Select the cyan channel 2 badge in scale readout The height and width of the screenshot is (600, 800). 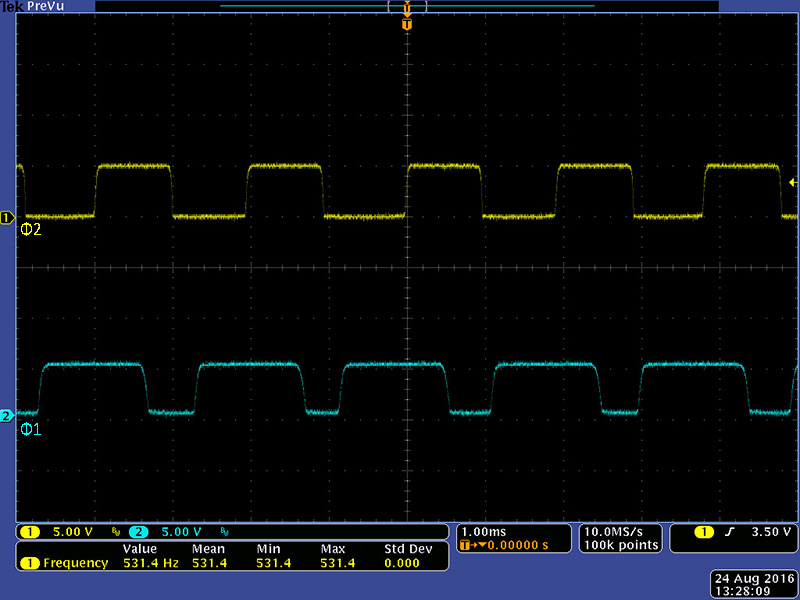tap(138, 531)
